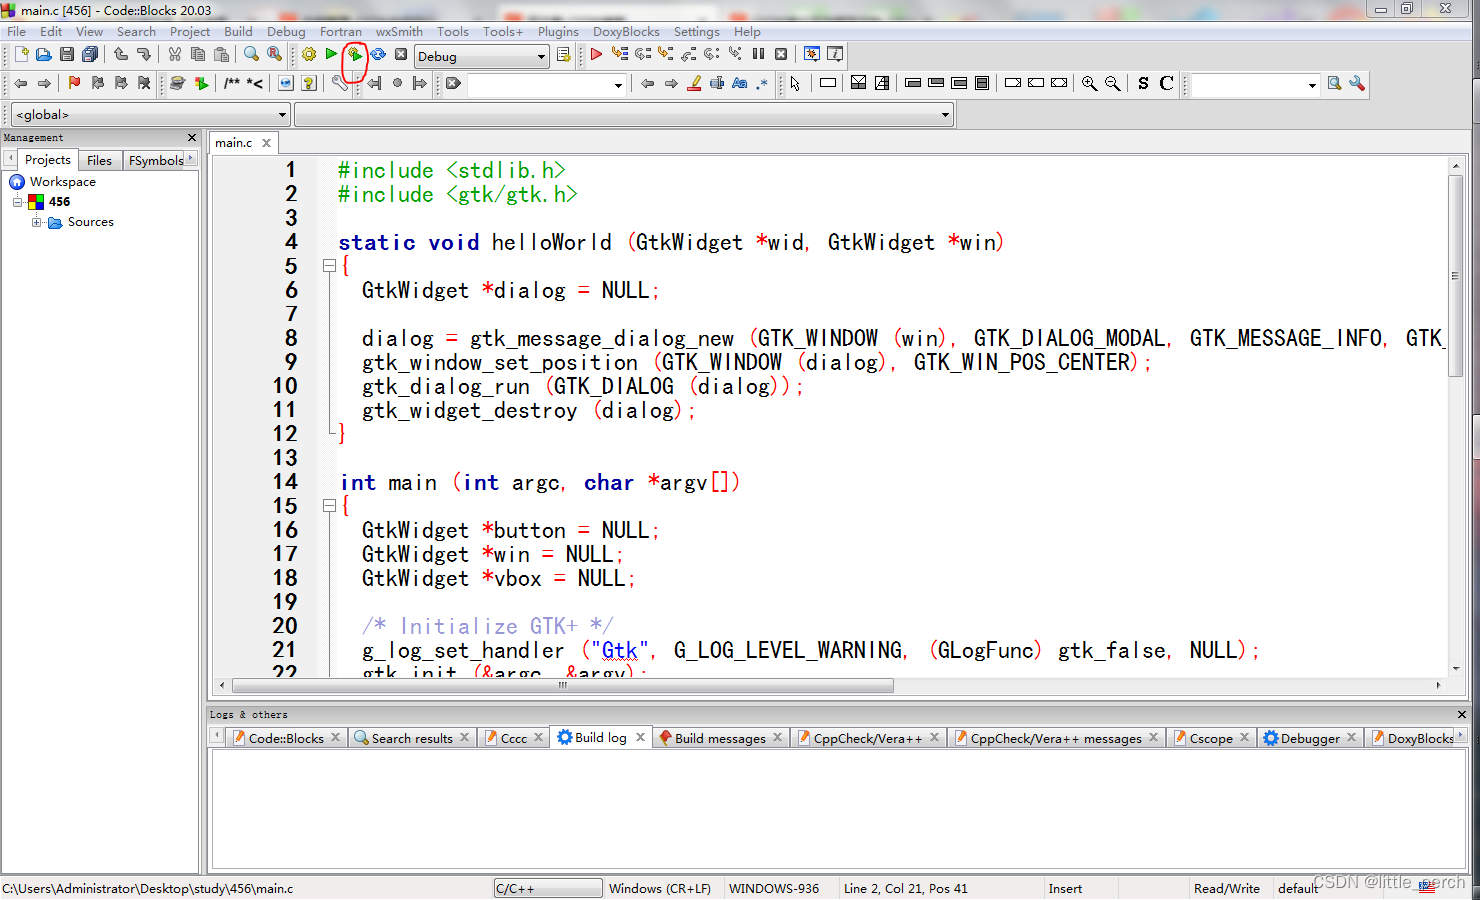The image size is (1480, 900).
Task: Cut the selection with the scissors icon
Action: tap(175, 55)
